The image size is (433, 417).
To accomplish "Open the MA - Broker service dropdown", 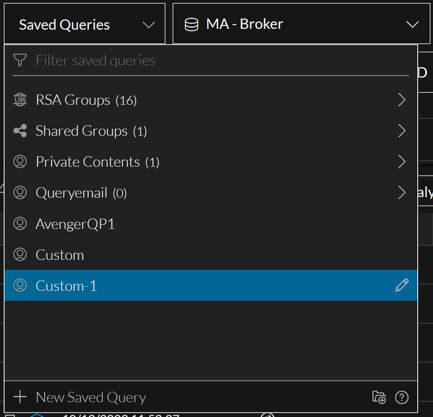I will click(302, 24).
